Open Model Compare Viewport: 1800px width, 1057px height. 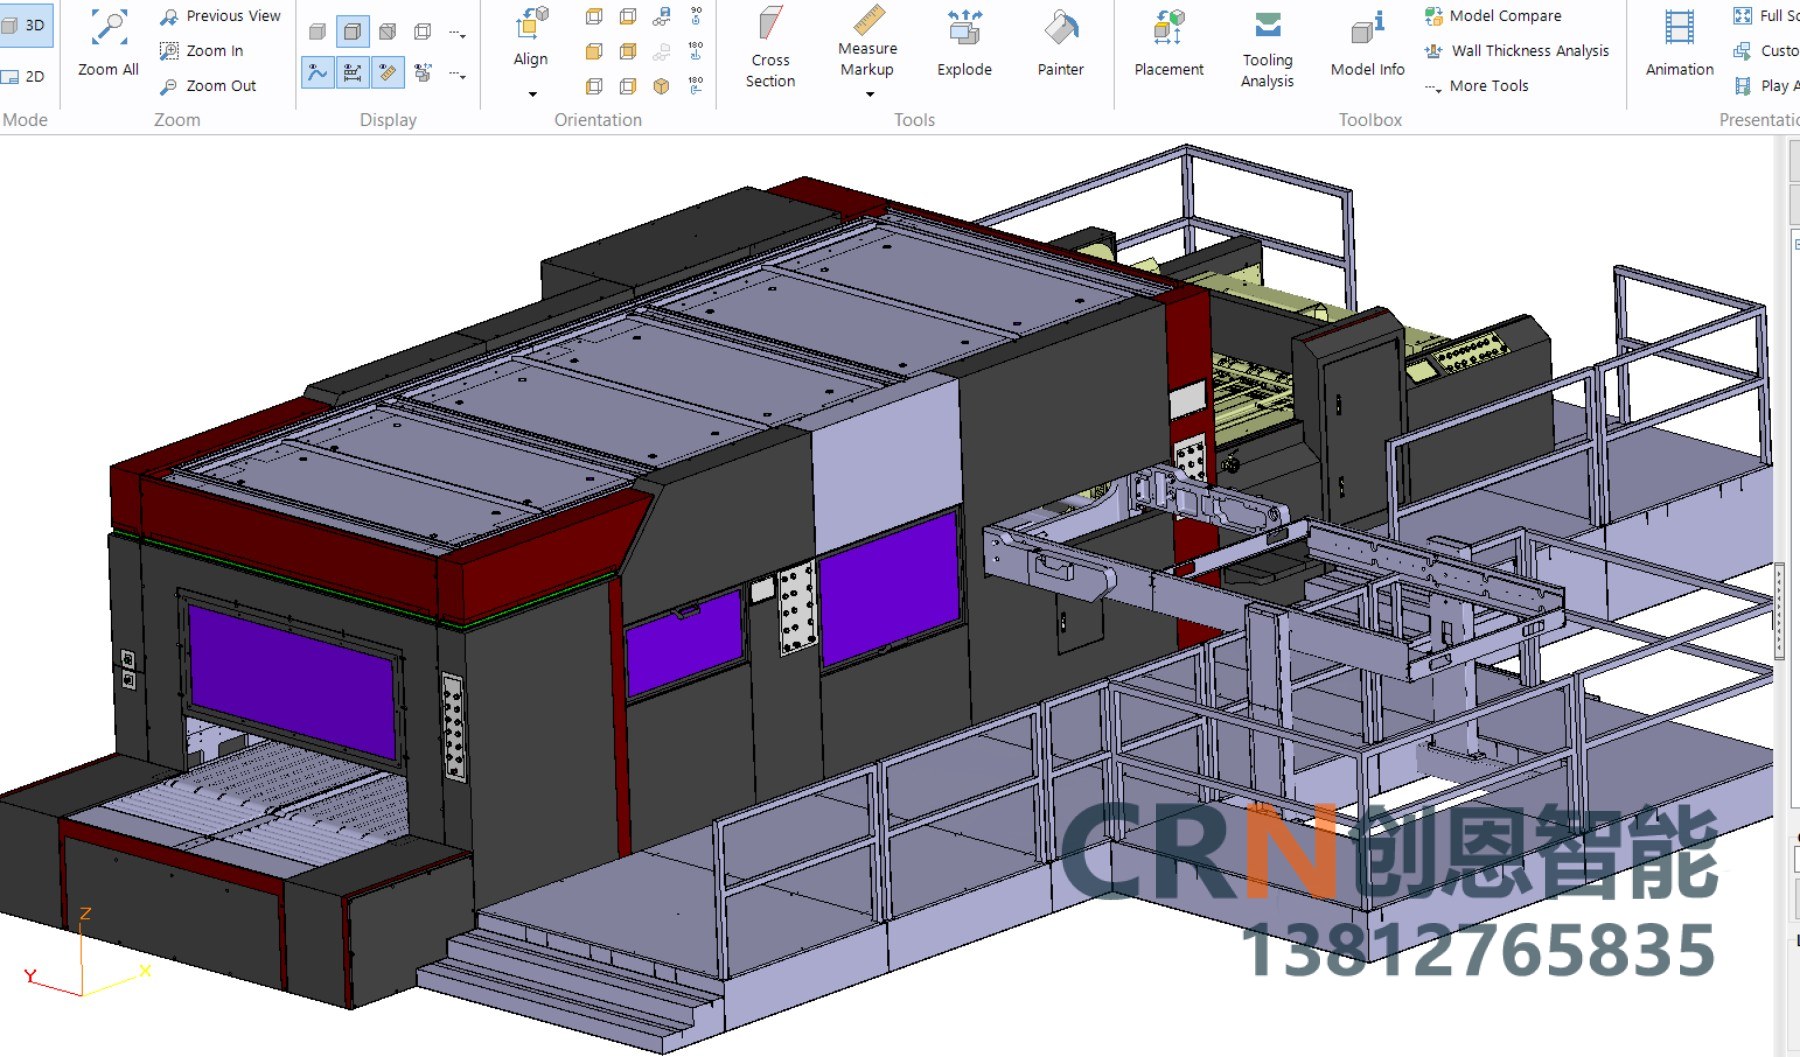pos(1493,16)
